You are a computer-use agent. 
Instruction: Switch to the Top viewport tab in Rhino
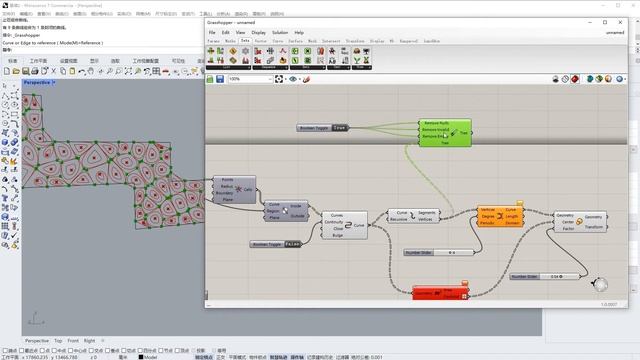(x=58, y=340)
